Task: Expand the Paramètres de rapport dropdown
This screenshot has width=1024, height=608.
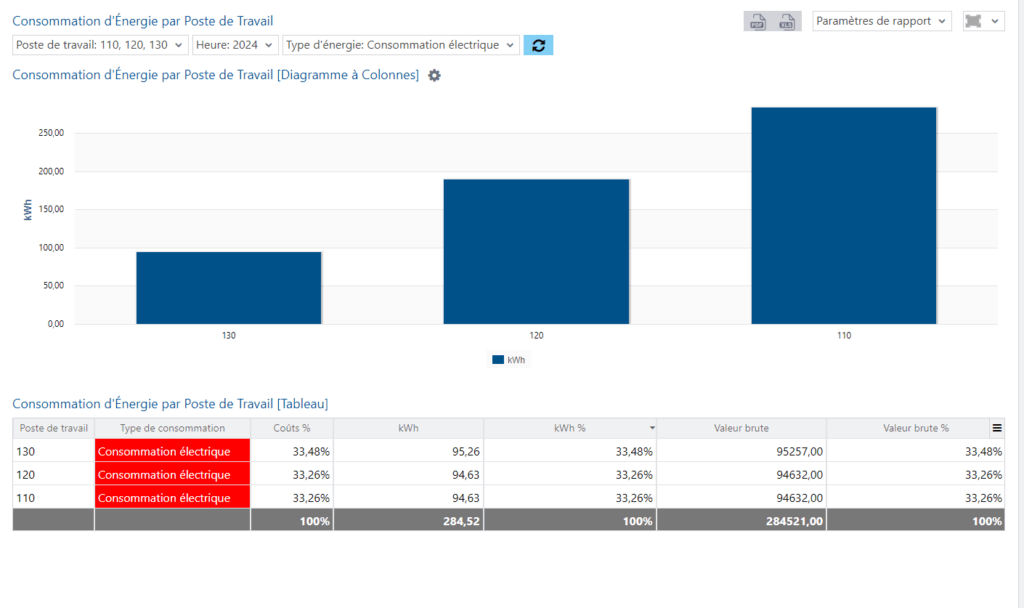Action: (882, 21)
